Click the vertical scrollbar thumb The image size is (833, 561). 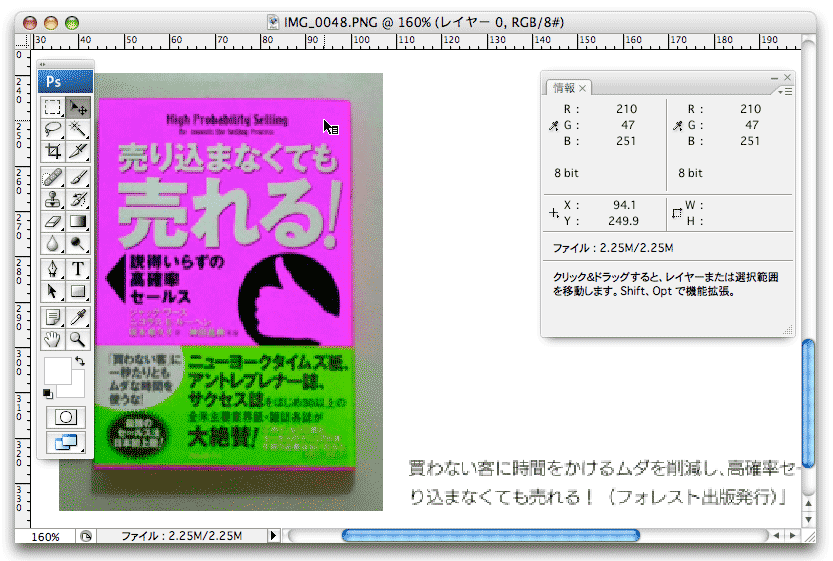click(808, 404)
